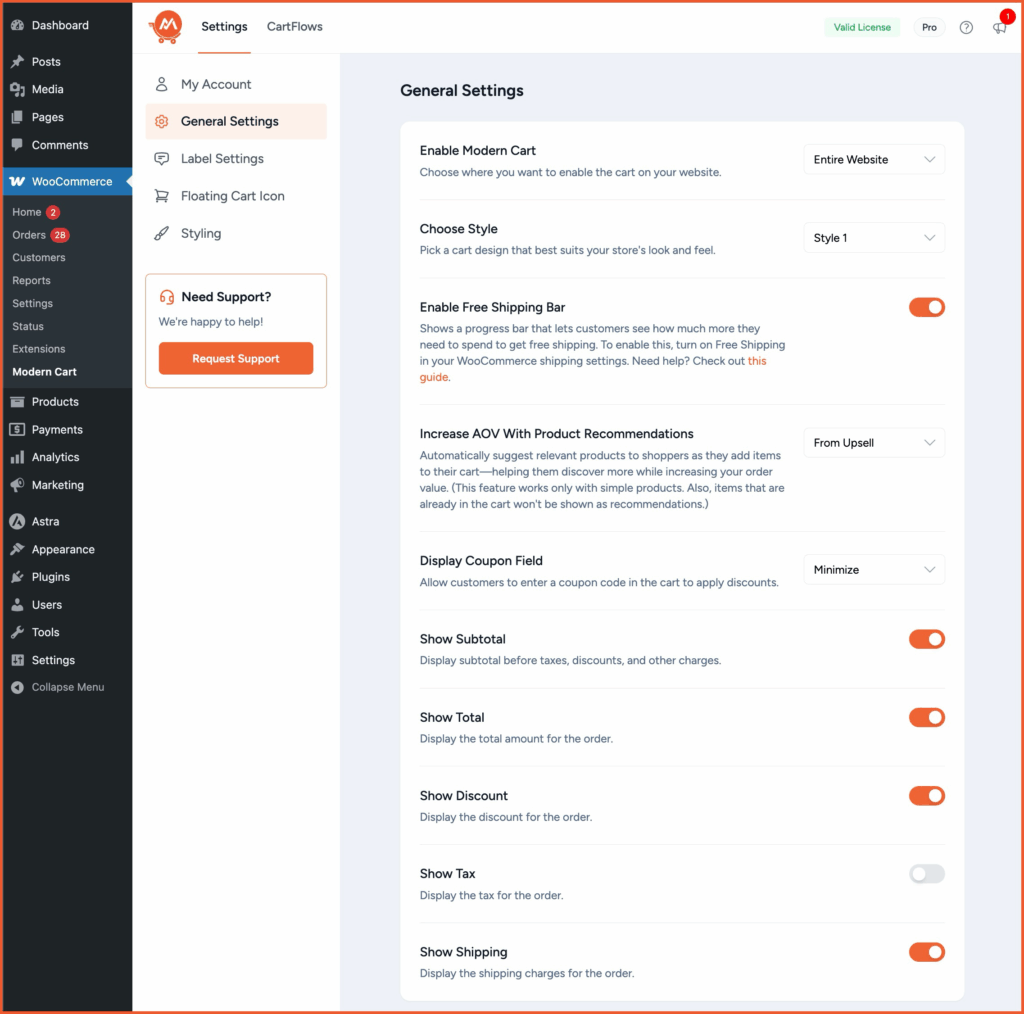This screenshot has height=1014, width=1024.
Task: Click the General Settings gear icon
Action: tap(161, 121)
